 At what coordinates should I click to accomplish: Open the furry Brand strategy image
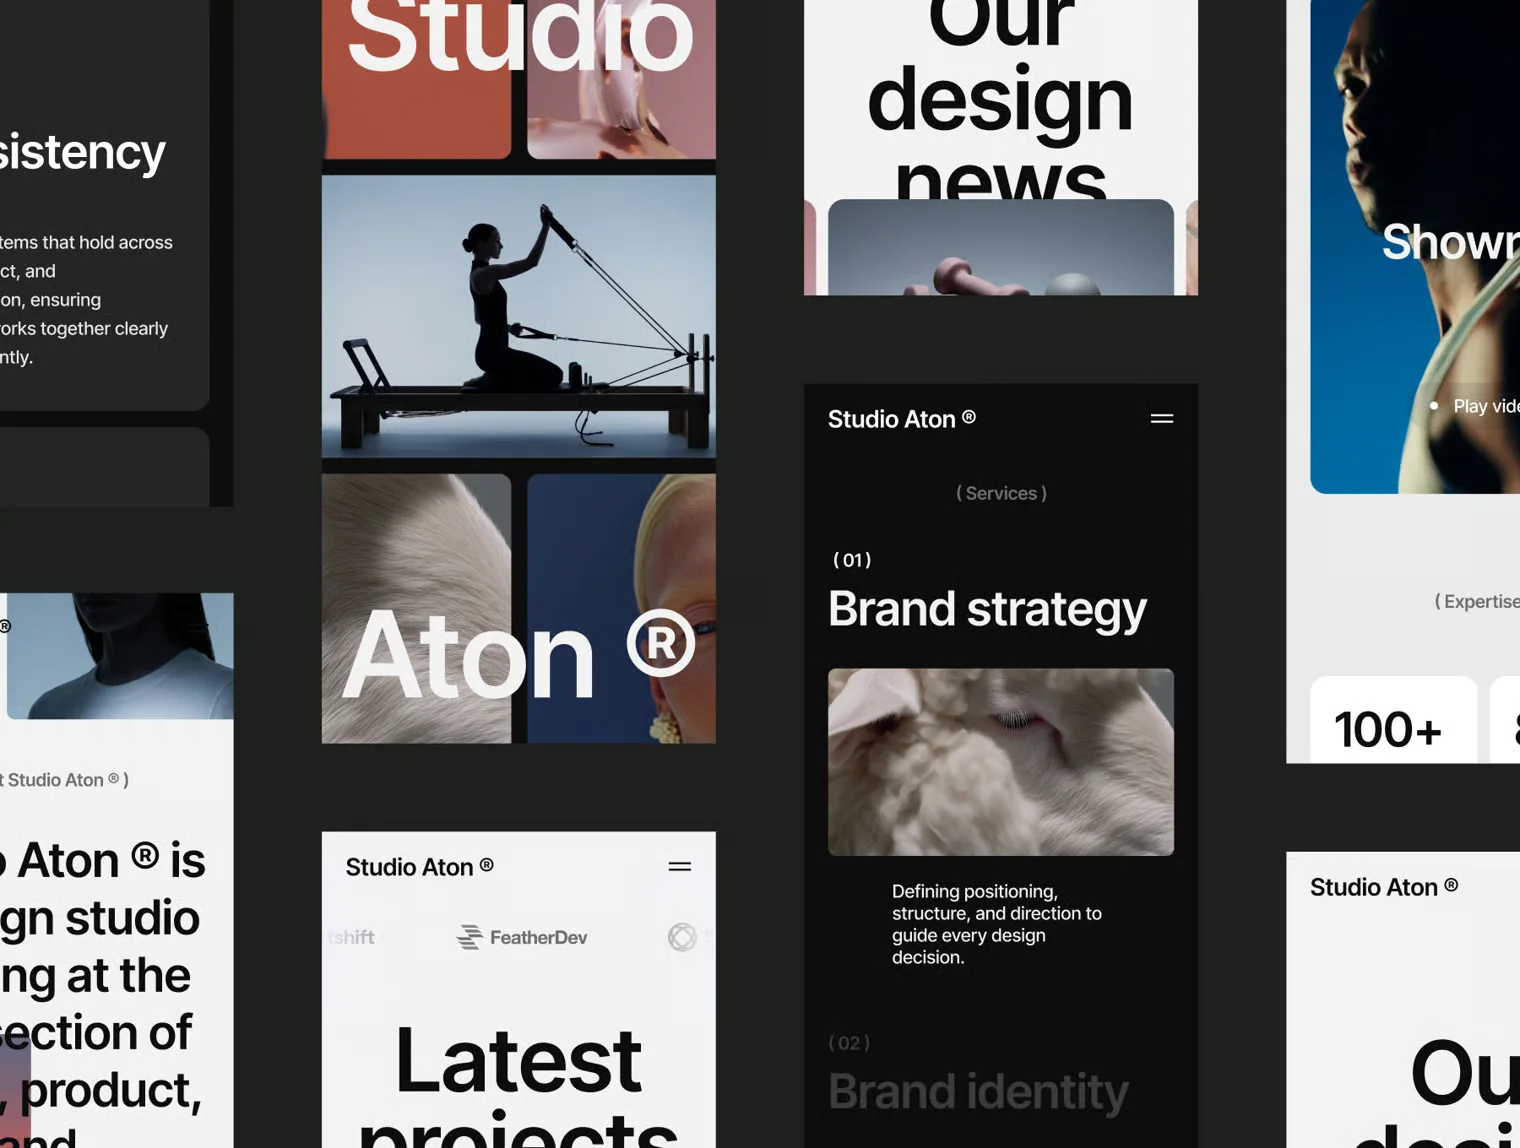pyautogui.click(x=1001, y=762)
